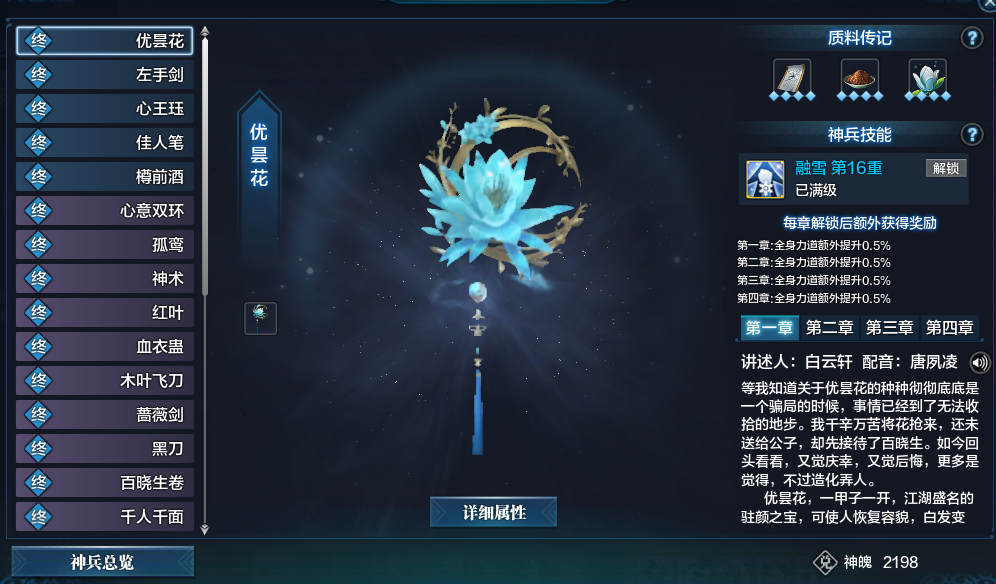Click the 融雪 skill icon
This screenshot has height=584, width=996.
point(765,179)
